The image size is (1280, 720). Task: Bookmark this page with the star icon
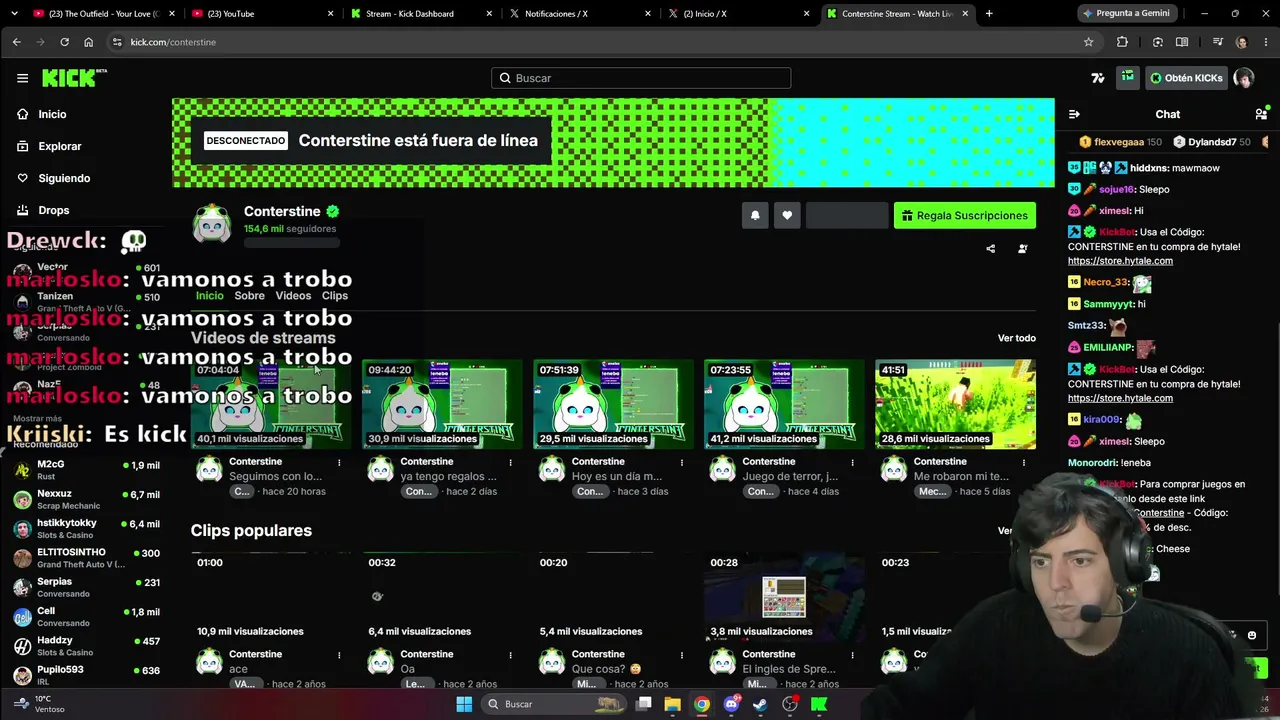(x=1089, y=42)
